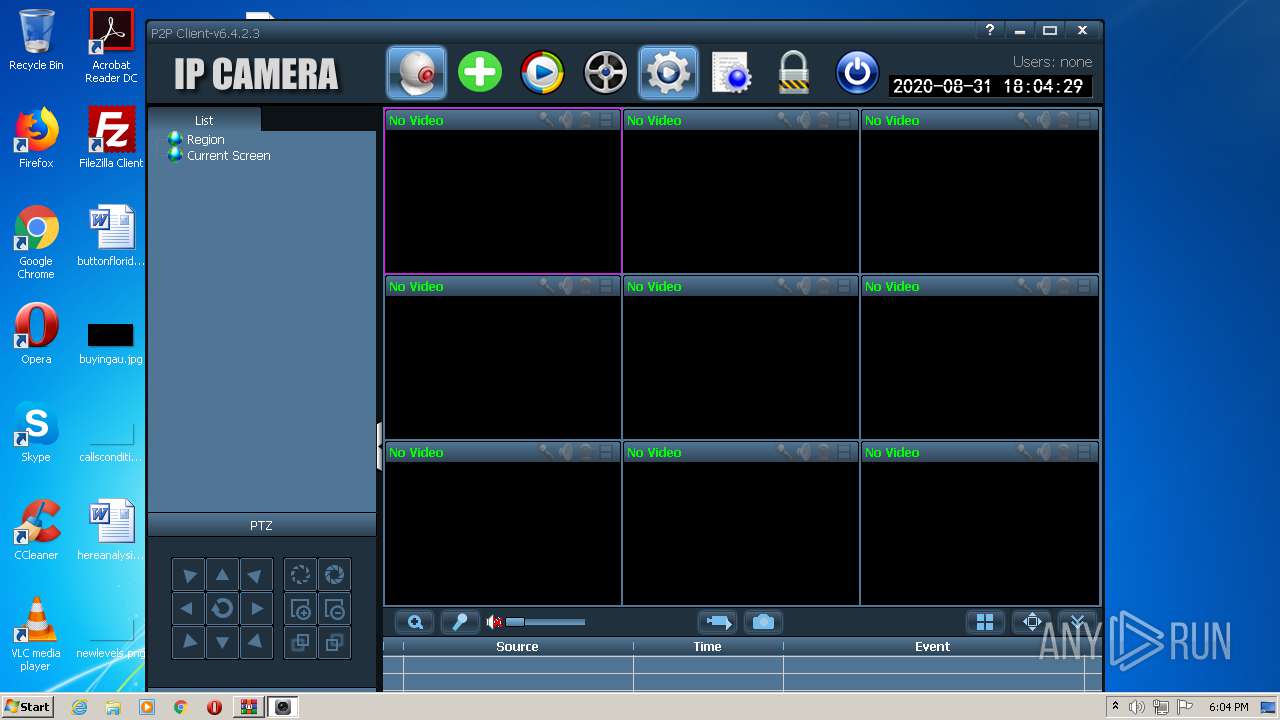Change the grid split layout button
Image resolution: width=1280 pixels, height=720 pixels.
click(985, 622)
